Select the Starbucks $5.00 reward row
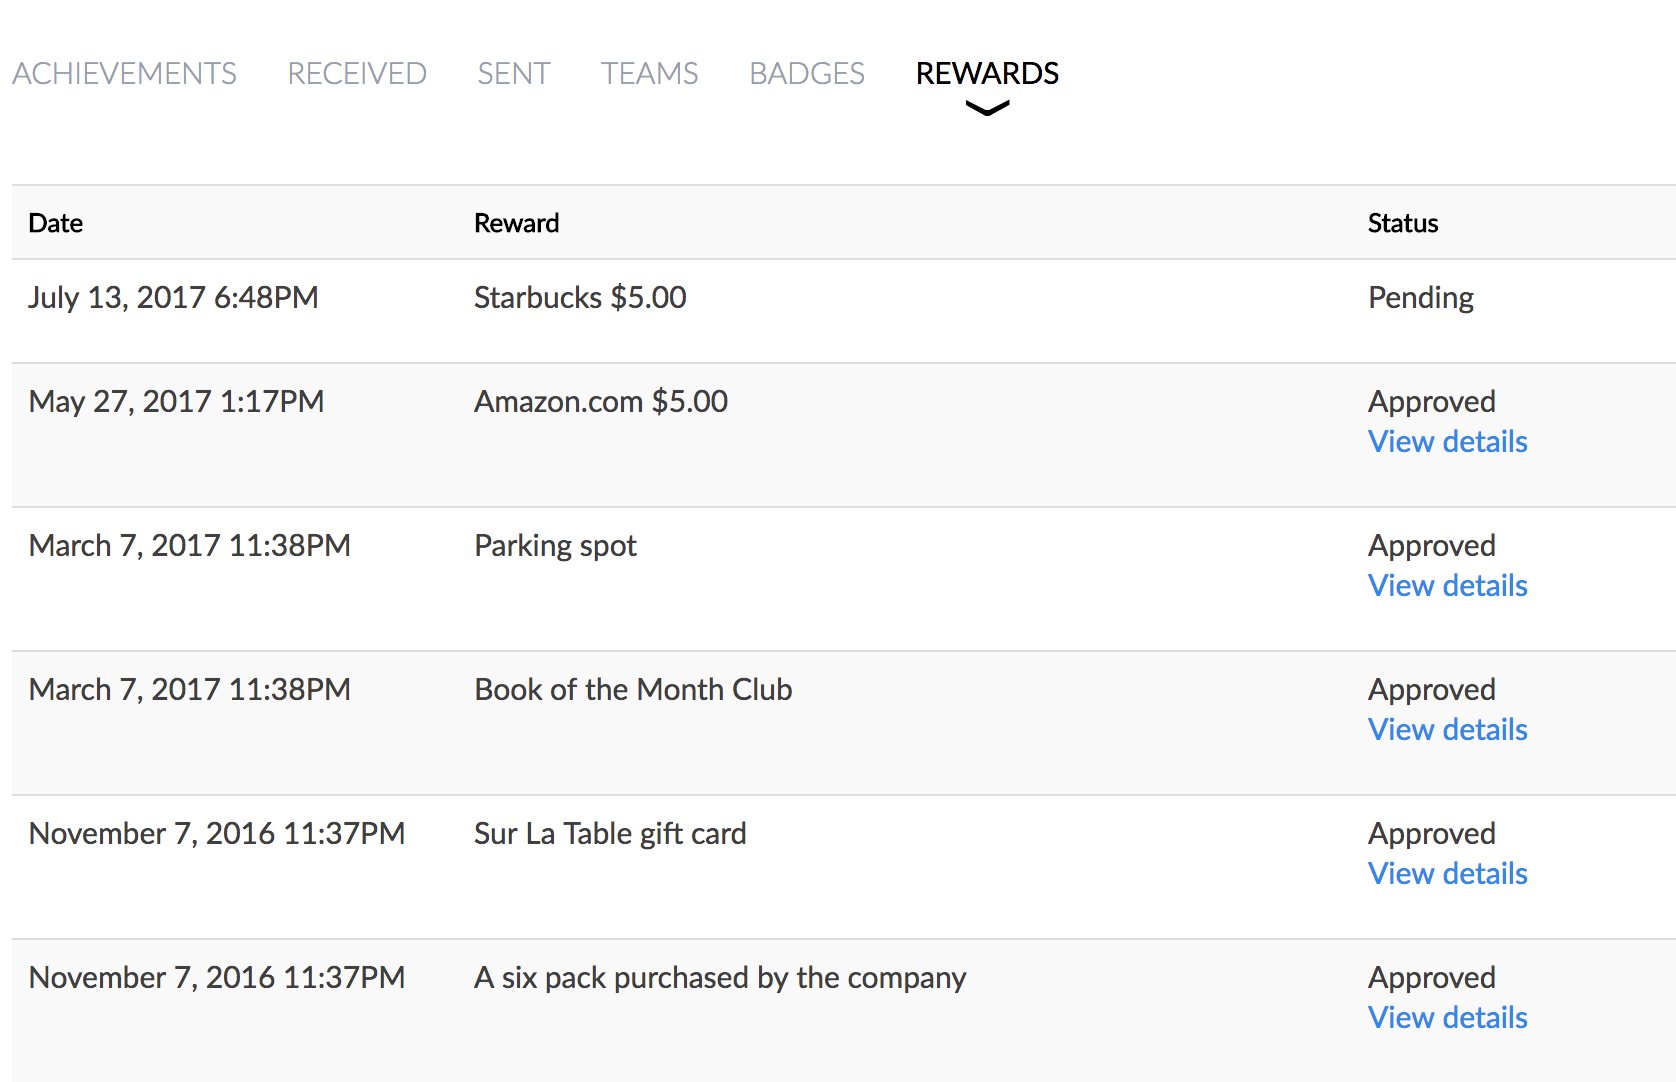Screen dimensions: 1676x1082 (x=580, y=297)
